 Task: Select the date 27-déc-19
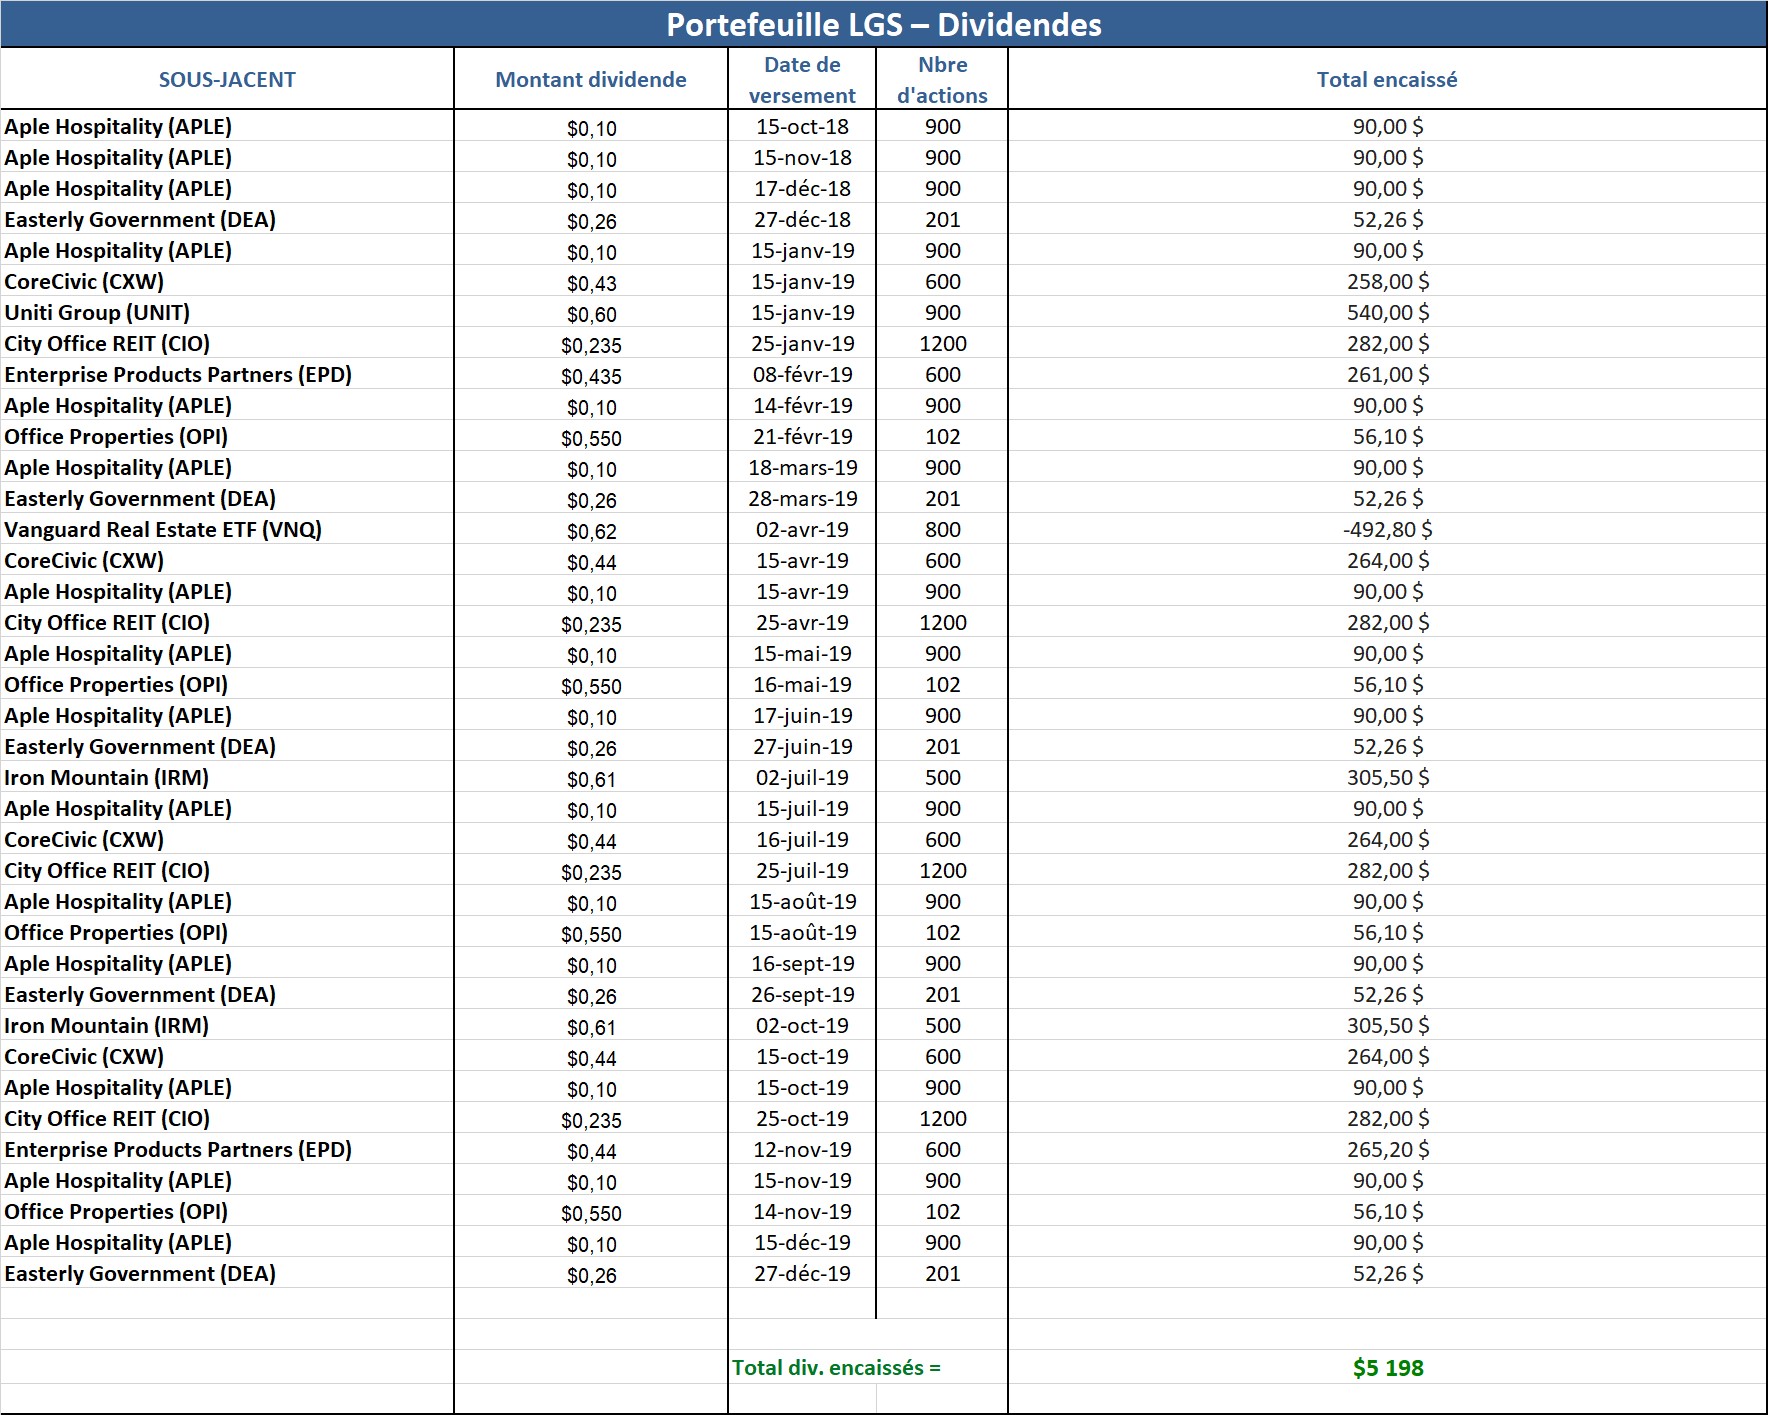[x=802, y=1274]
